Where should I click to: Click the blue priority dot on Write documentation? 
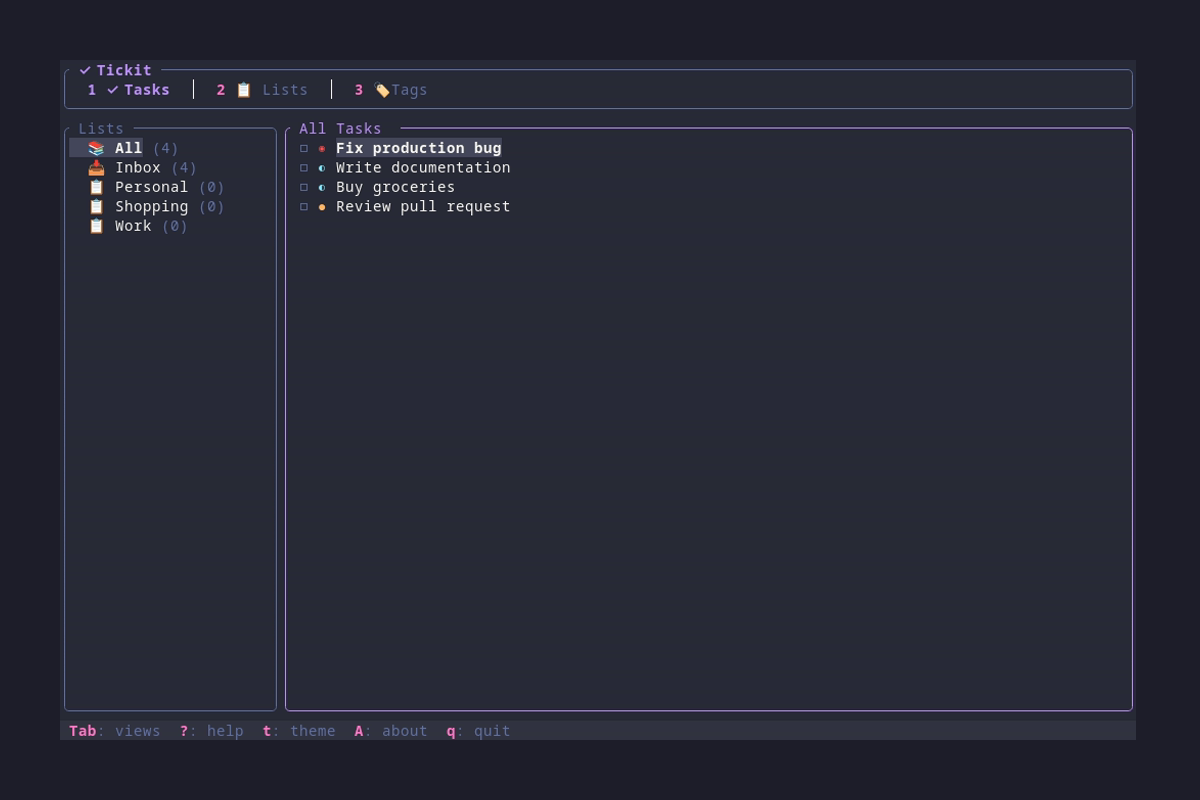tap(322, 167)
